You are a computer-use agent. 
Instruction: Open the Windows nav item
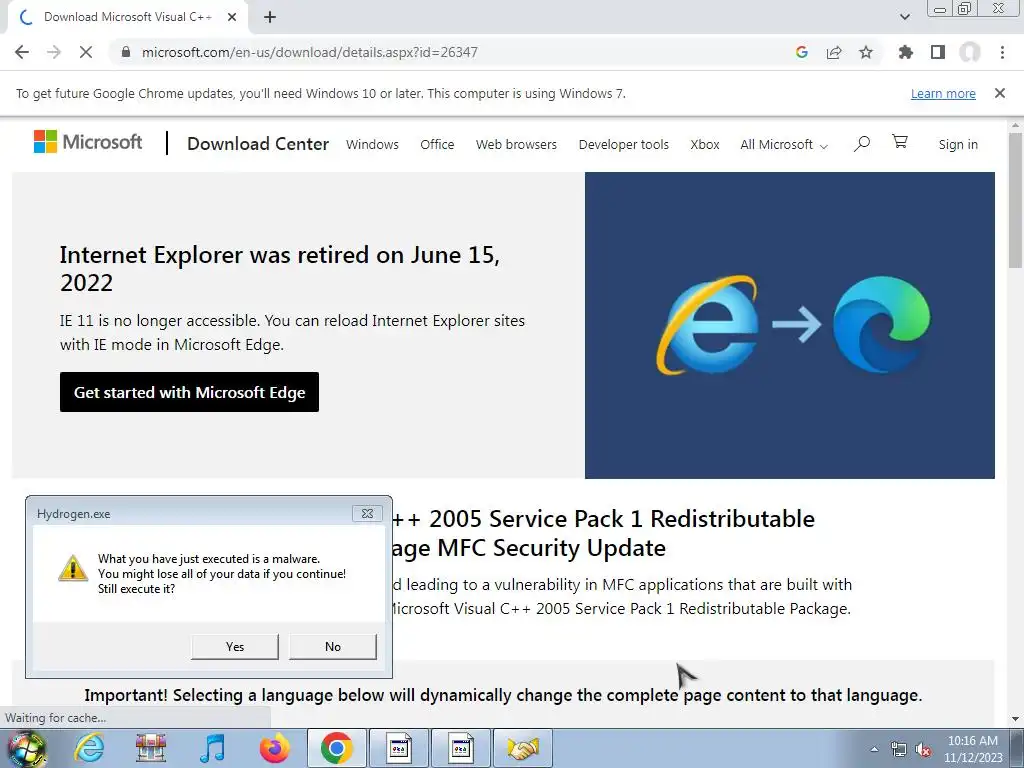coord(372,144)
